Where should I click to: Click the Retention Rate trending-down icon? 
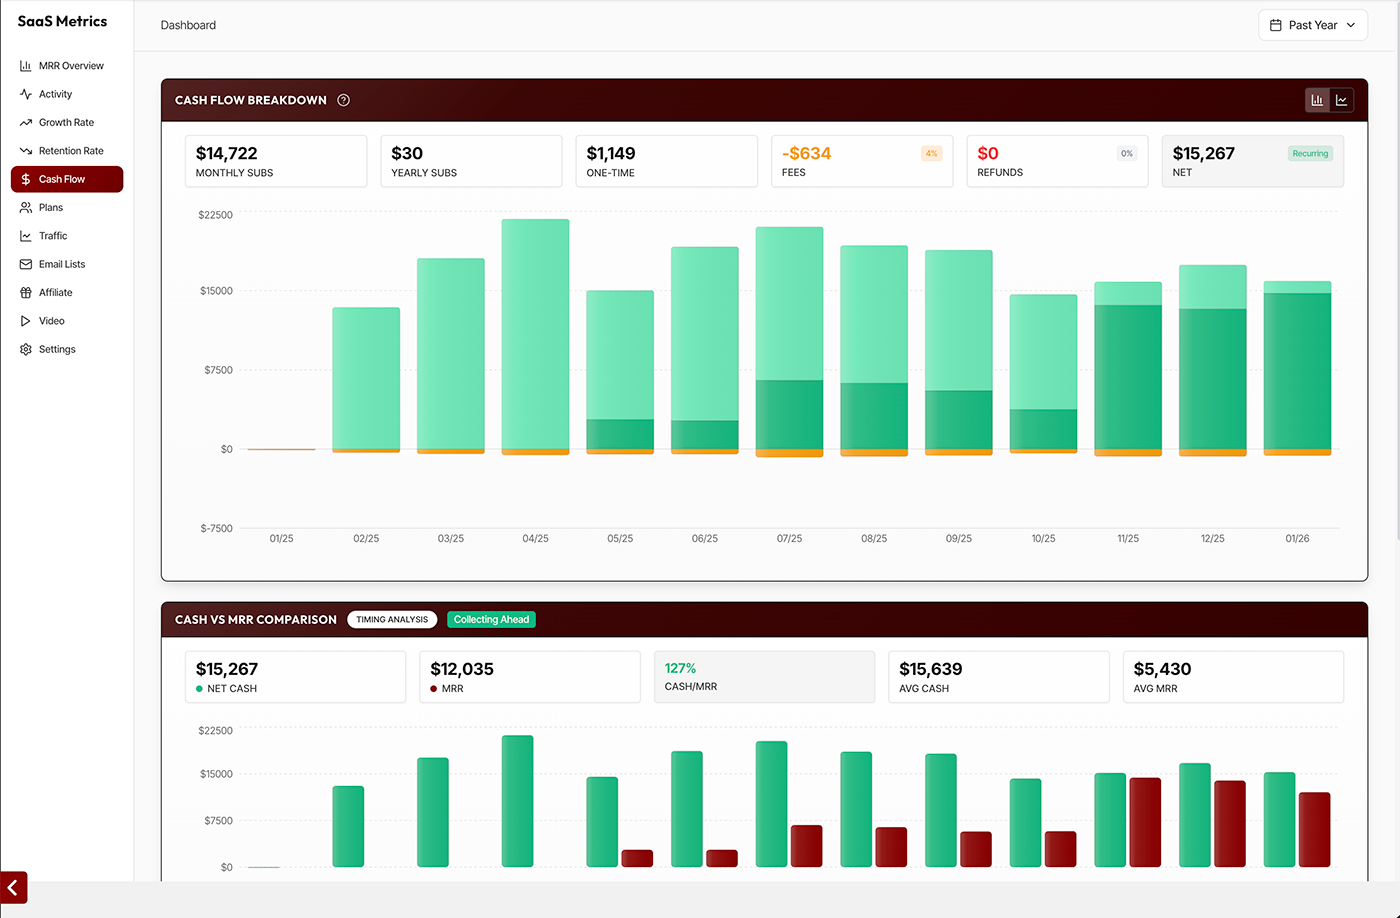tap(26, 151)
